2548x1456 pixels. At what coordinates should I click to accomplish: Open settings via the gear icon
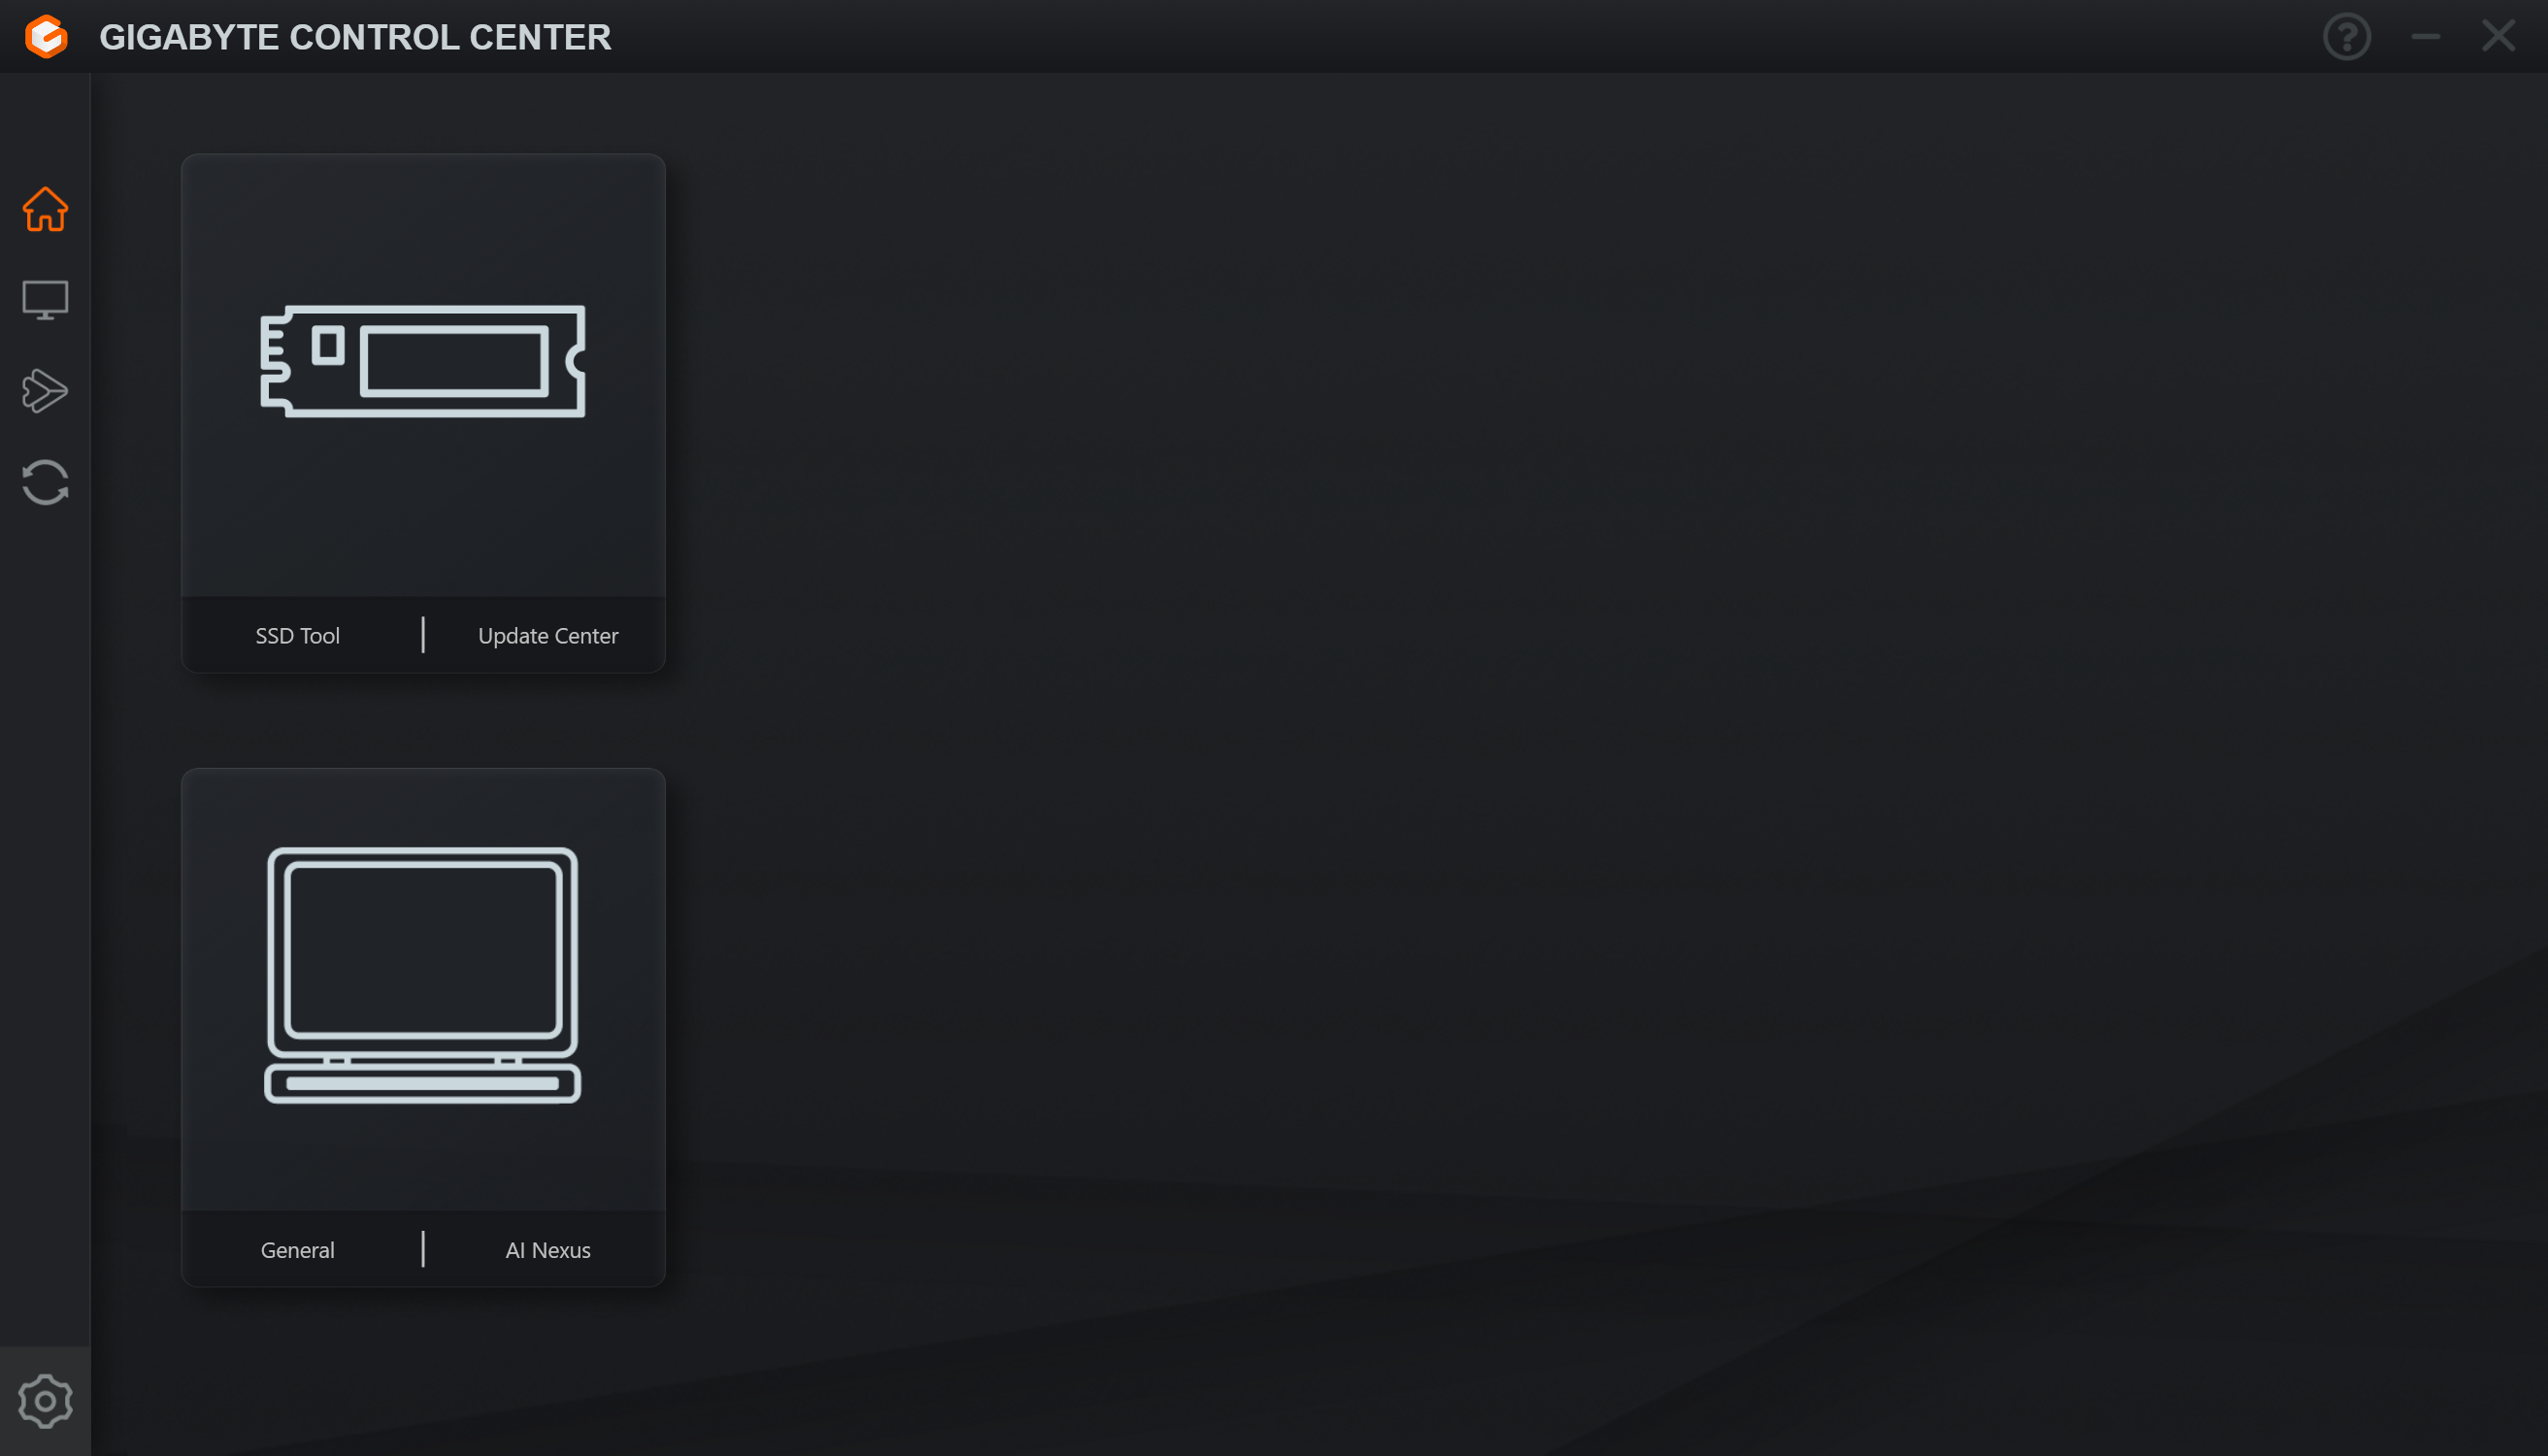[x=45, y=1401]
